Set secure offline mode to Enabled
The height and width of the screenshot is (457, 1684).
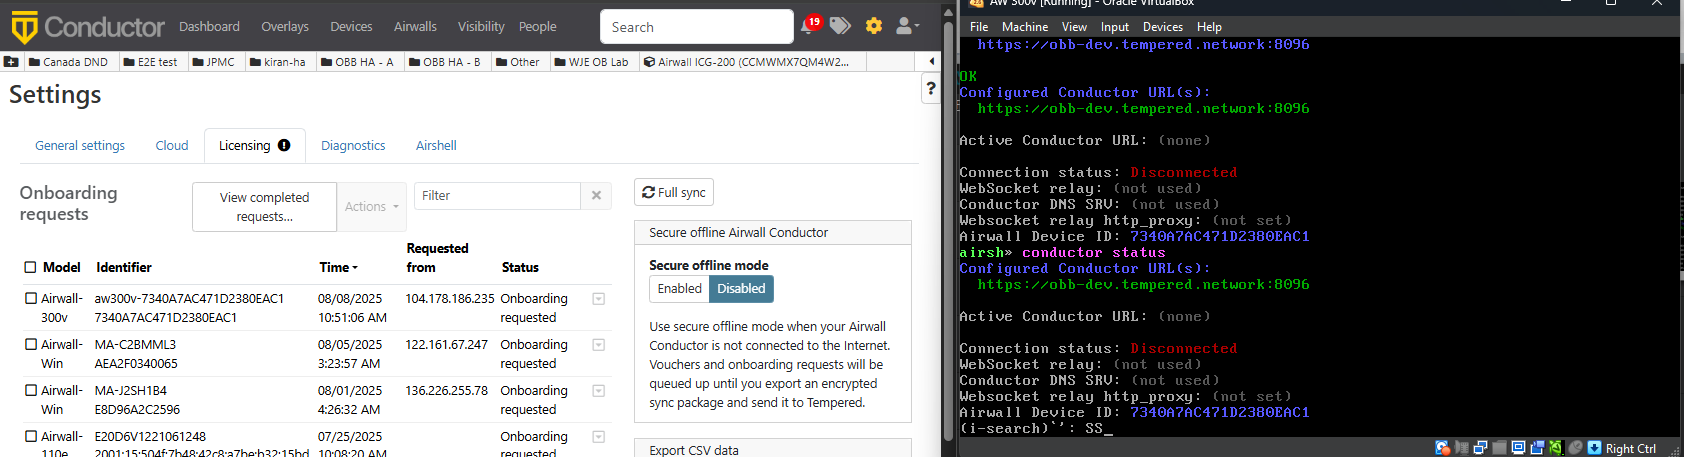pos(679,289)
